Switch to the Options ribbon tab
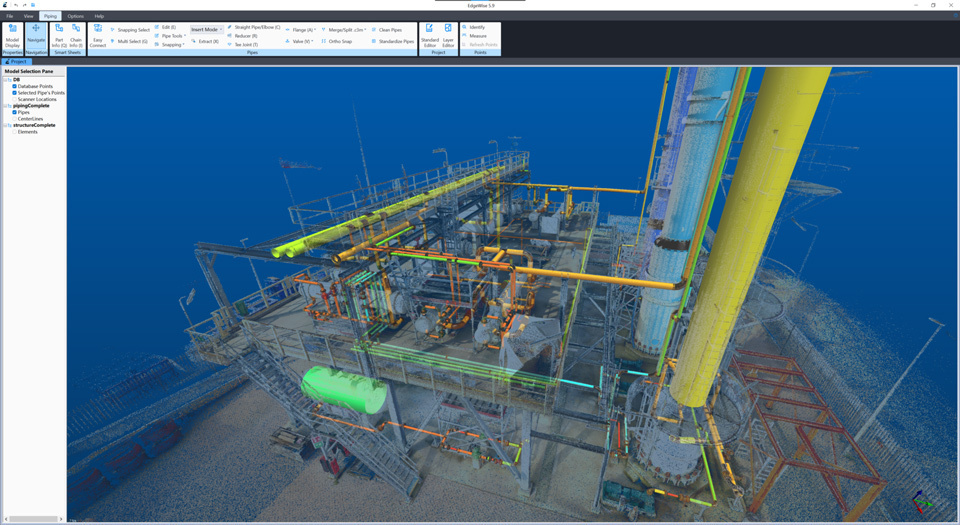Screen dimensions: 960x525 pyautogui.click(x=76, y=16)
